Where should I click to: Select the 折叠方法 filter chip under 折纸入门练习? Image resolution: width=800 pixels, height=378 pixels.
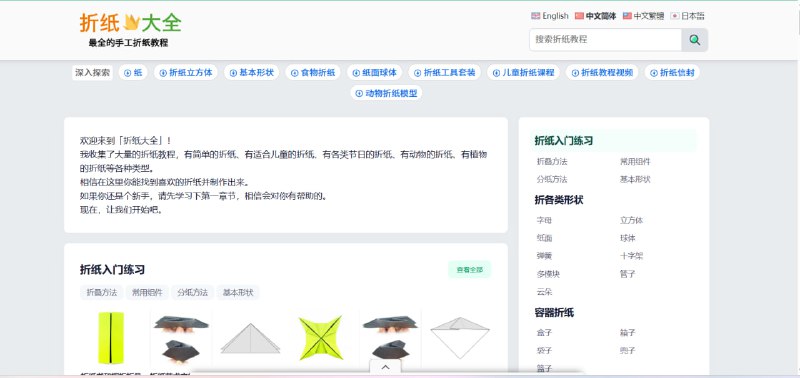(x=102, y=293)
